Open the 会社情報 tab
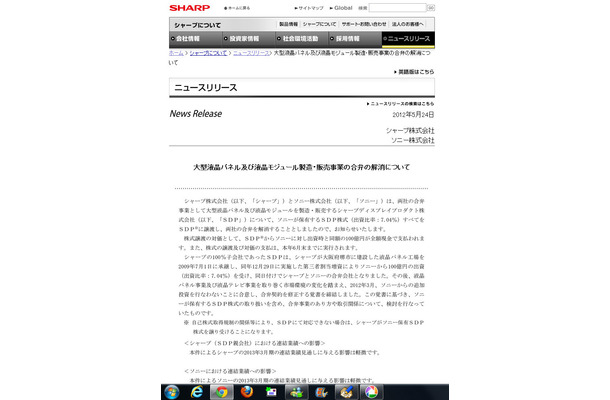Screen dimensions: 610x400 pyautogui.click(x=196, y=39)
